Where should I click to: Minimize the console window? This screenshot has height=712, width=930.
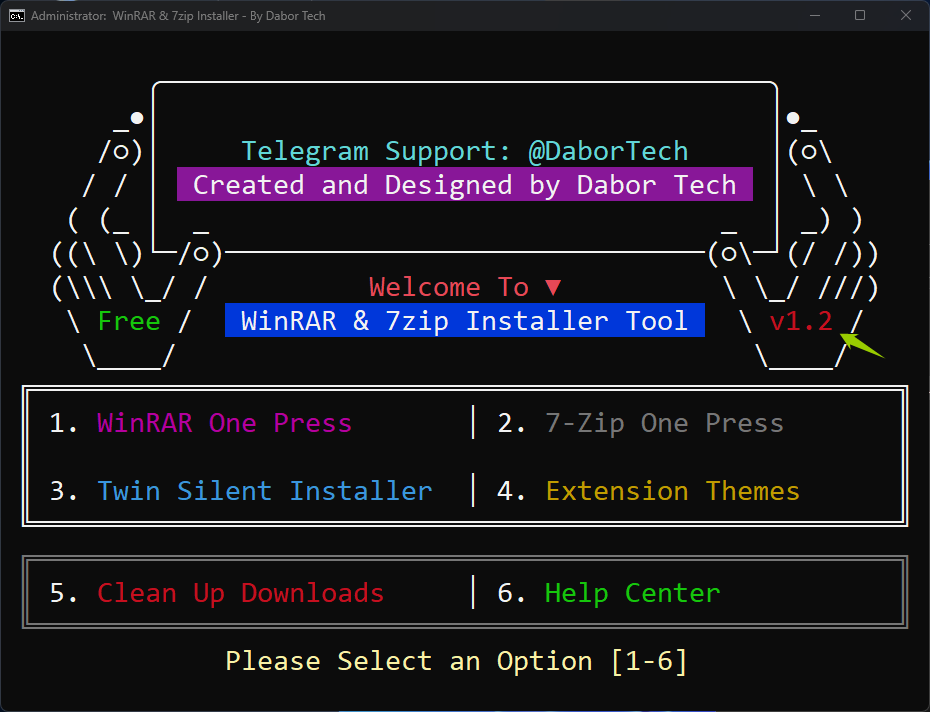pos(814,16)
